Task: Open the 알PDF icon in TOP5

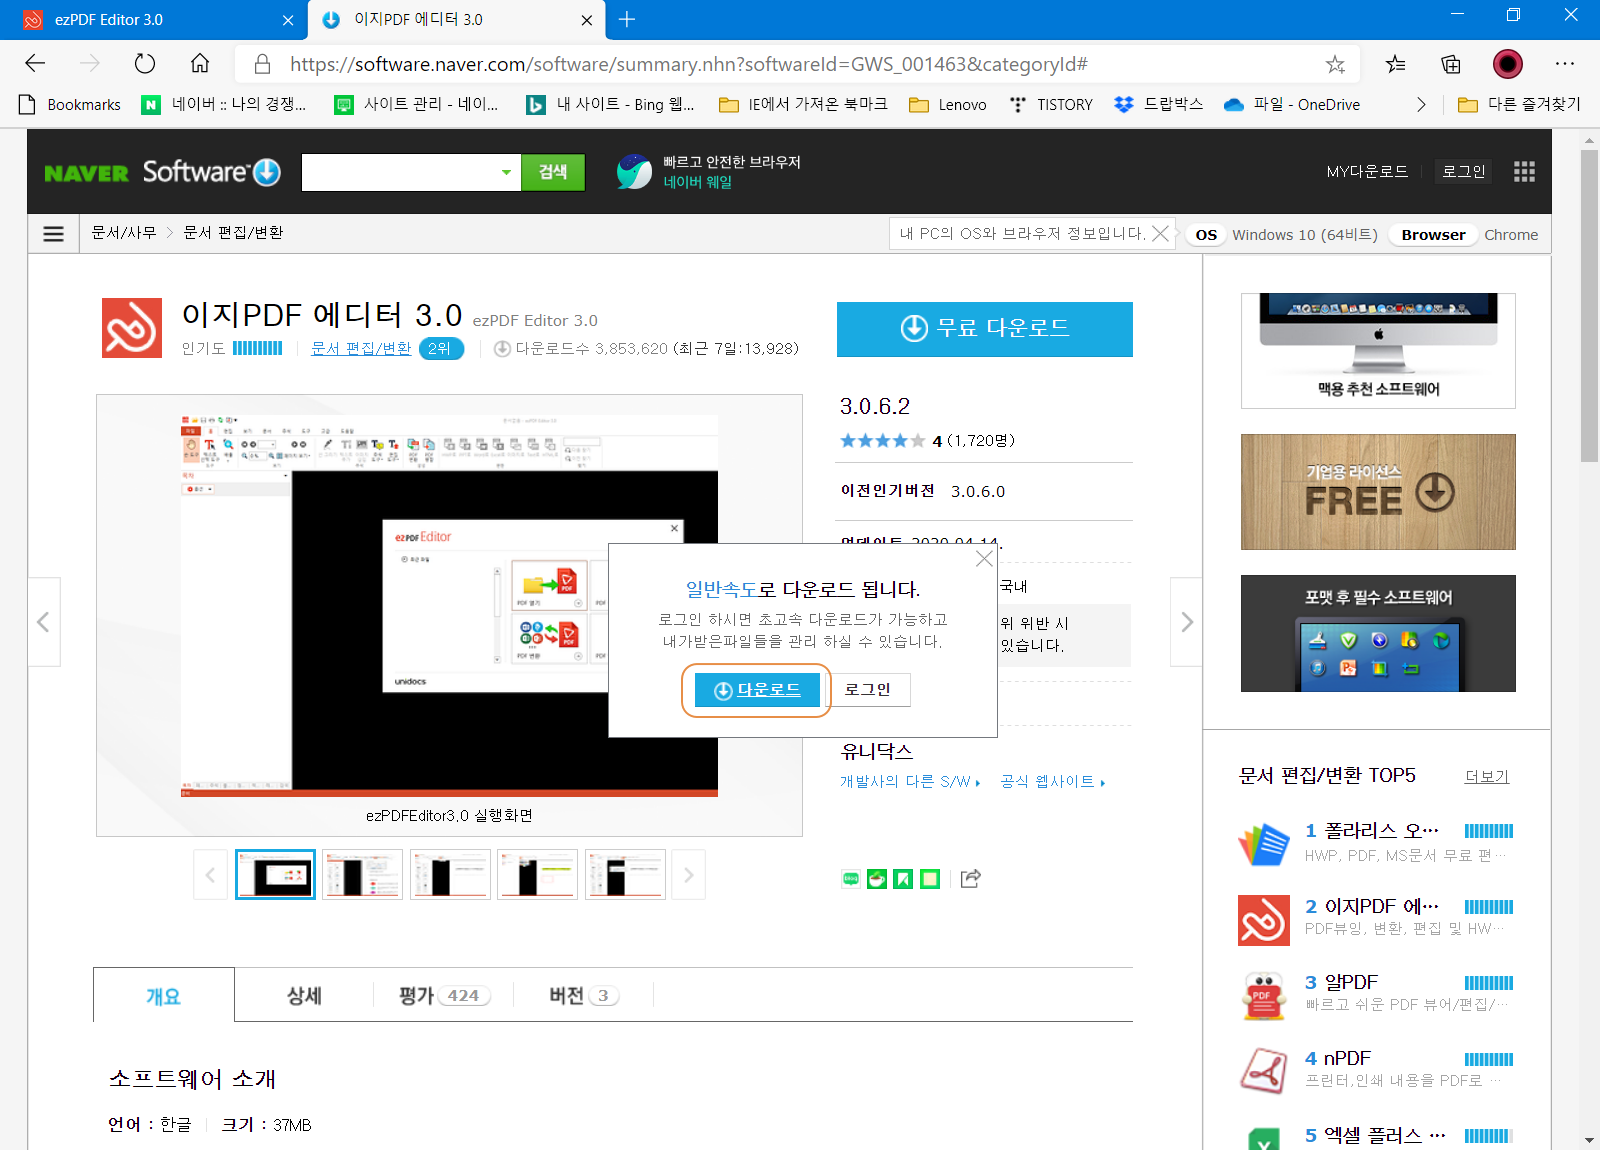Action: coord(1263,995)
